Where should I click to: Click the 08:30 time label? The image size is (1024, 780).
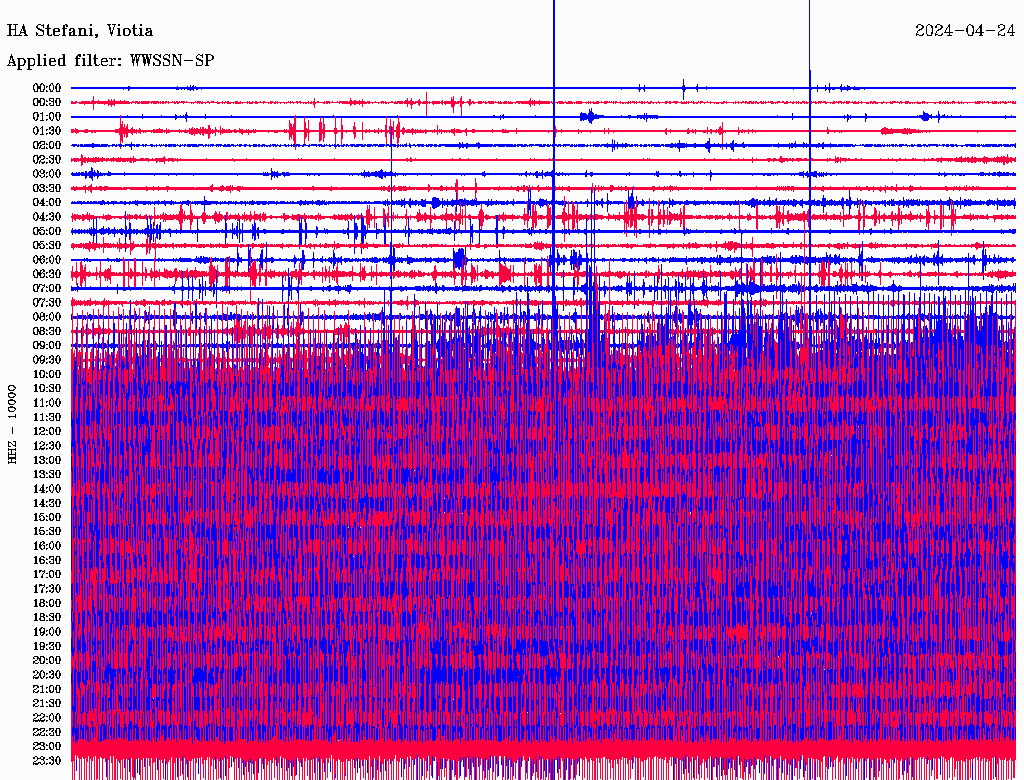(47, 331)
